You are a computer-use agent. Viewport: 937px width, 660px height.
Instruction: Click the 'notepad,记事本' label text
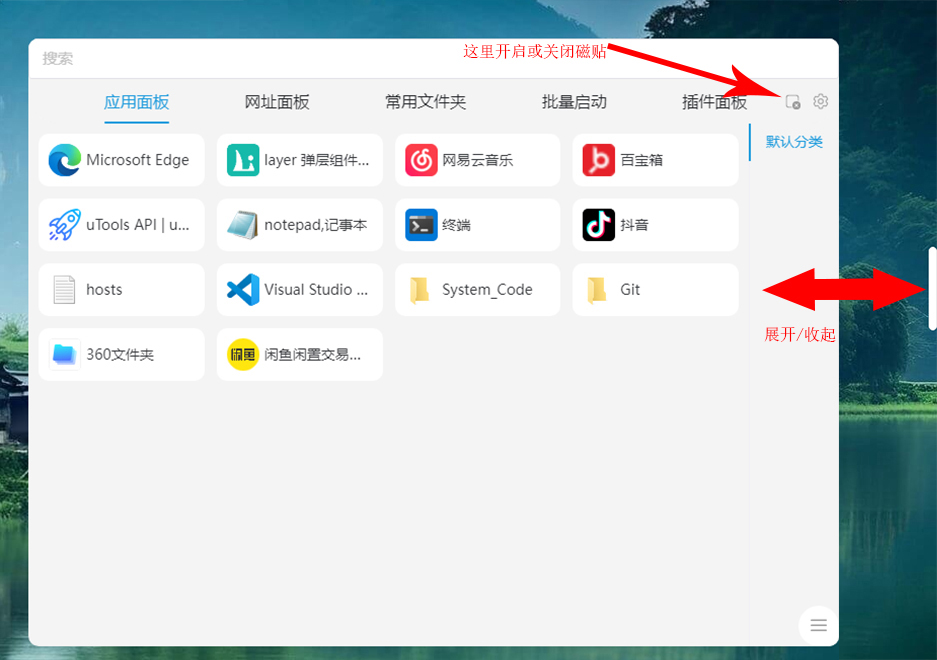pos(316,225)
